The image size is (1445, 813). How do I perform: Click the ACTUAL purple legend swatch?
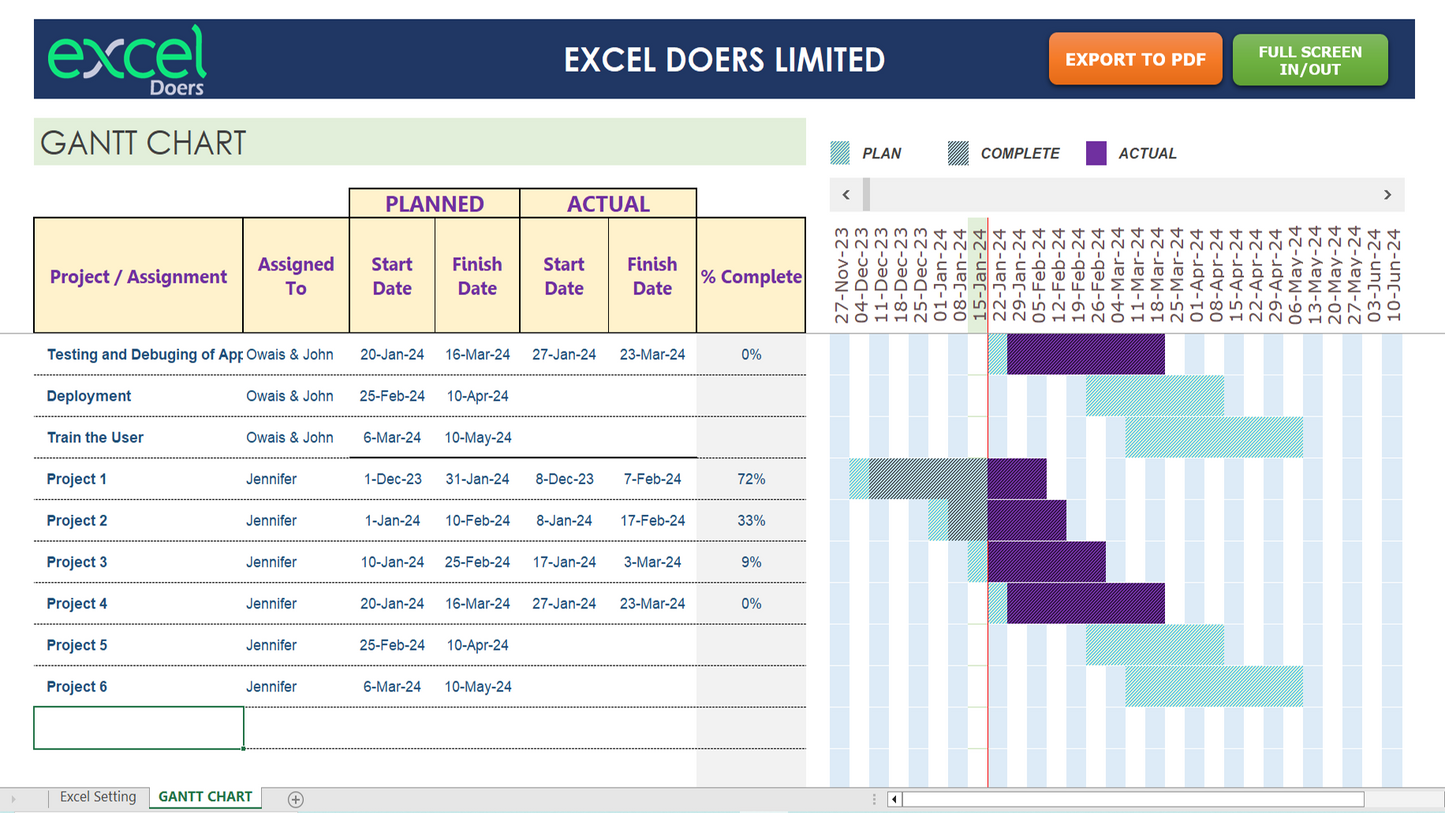pos(1096,153)
